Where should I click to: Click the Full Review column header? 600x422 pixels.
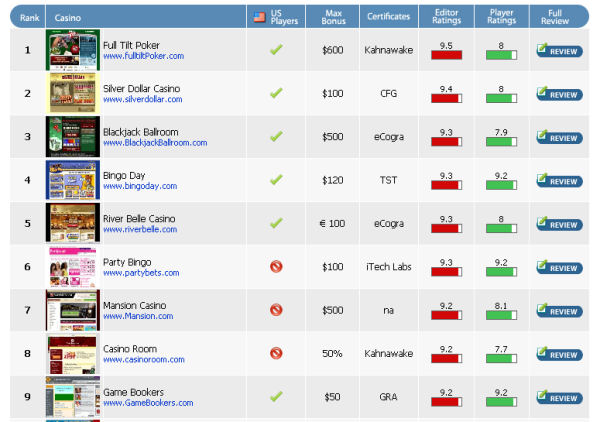pyautogui.click(x=555, y=17)
